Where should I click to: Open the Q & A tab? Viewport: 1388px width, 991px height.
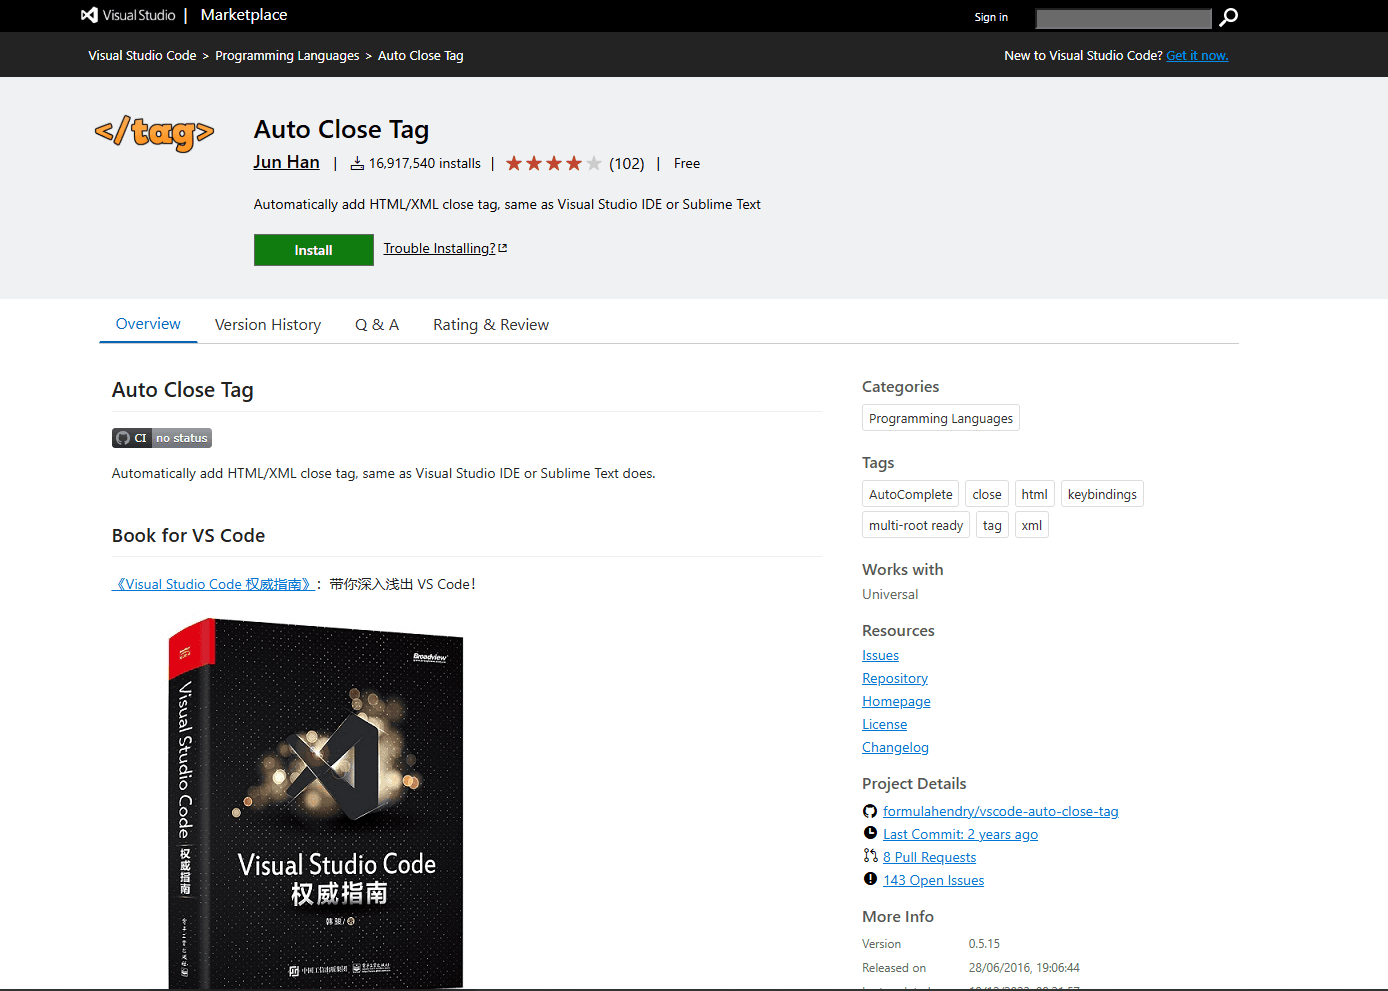click(377, 325)
